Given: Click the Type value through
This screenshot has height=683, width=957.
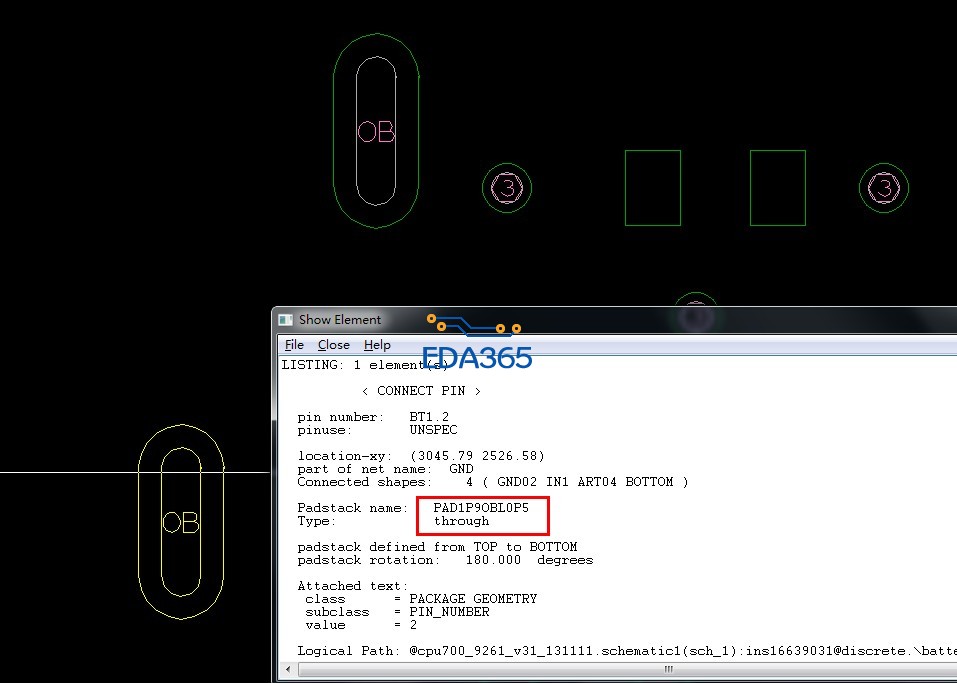Looking at the screenshot, I should 461,521.
